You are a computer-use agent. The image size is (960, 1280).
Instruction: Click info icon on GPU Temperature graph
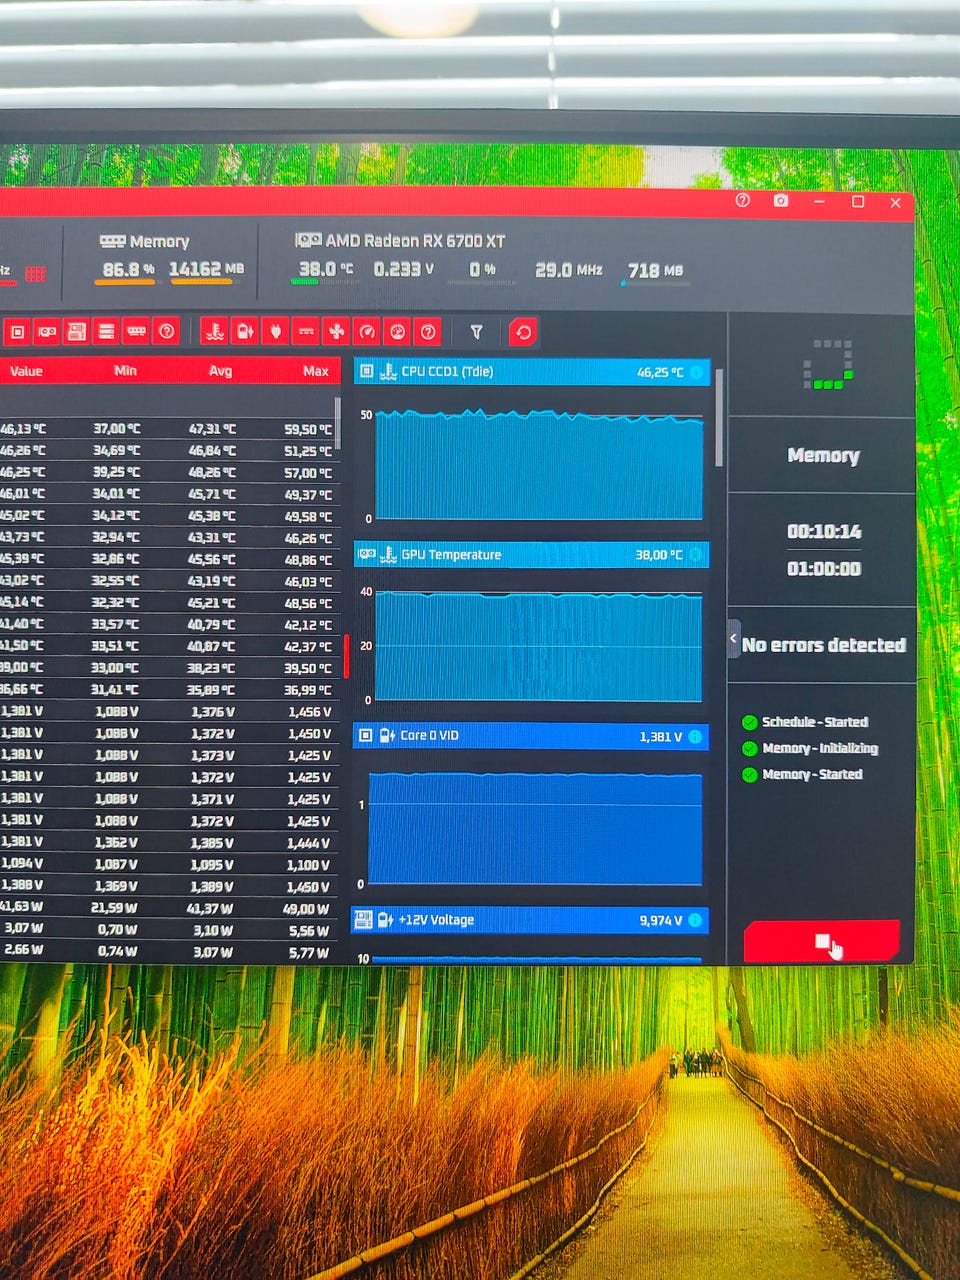(x=696, y=554)
